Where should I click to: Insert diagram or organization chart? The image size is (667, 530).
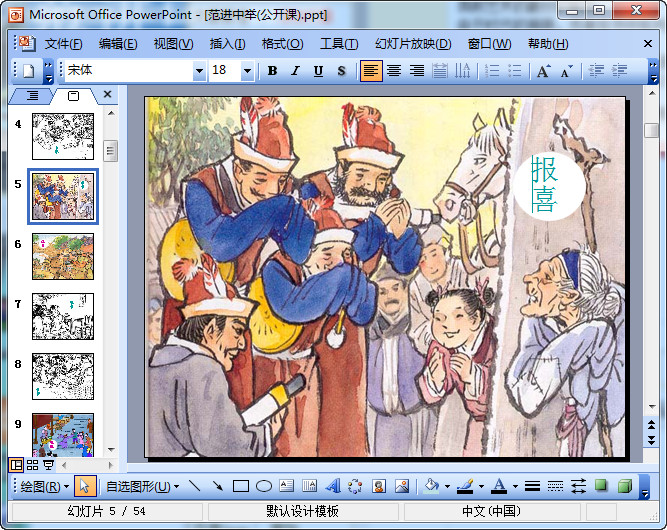[355, 486]
